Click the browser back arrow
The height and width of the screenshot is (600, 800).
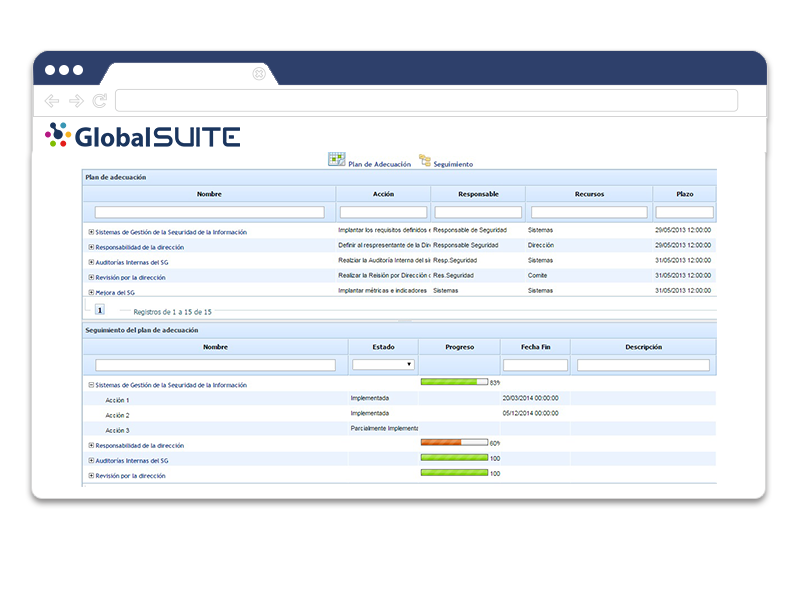[50, 100]
